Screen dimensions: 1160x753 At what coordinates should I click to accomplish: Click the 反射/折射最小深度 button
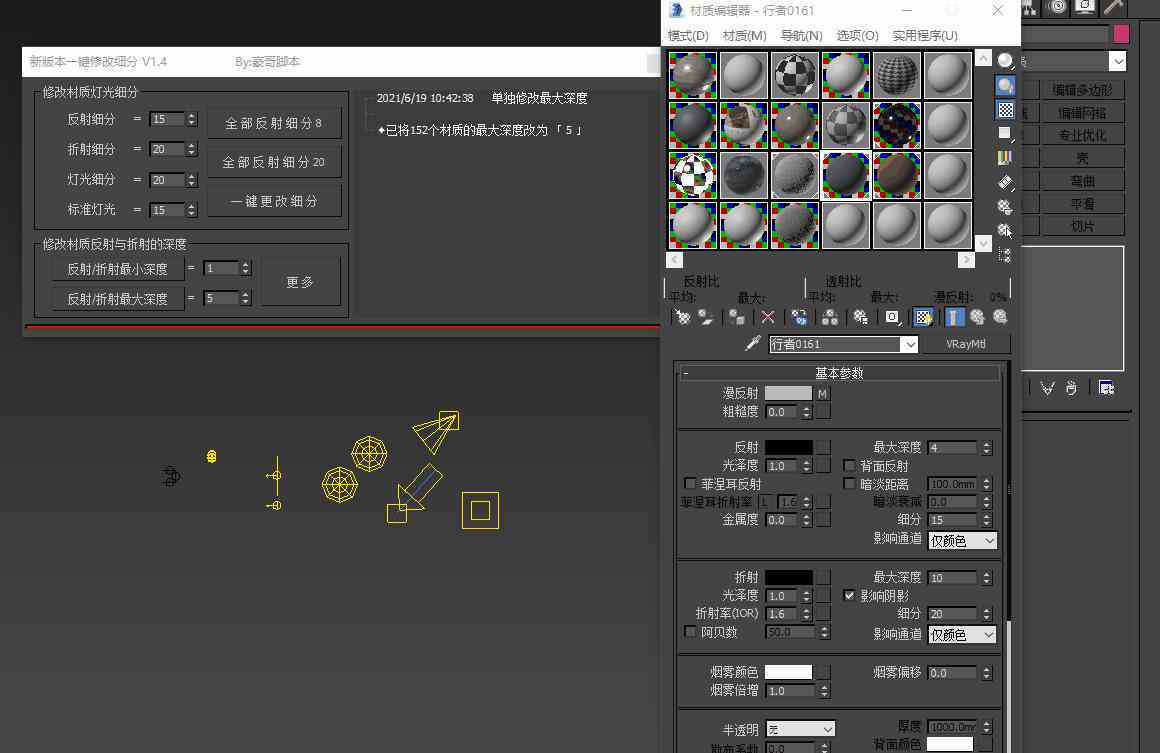click(118, 269)
